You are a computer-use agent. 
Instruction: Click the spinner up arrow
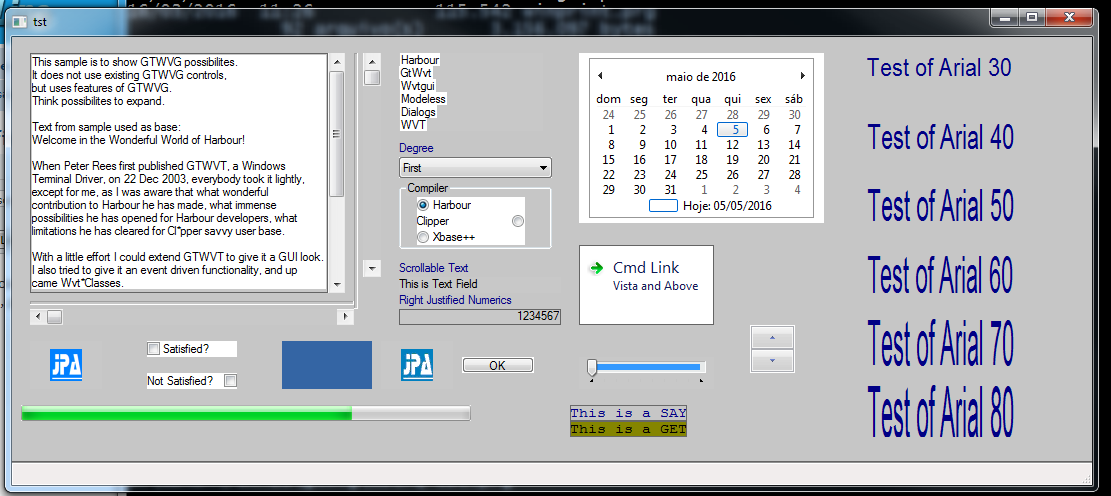point(771,338)
